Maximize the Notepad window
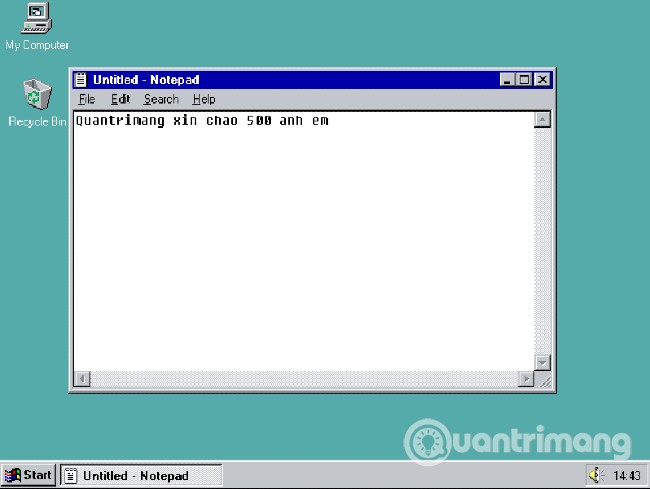The height and width of the screenshot is (489, 650). [524, 79]
